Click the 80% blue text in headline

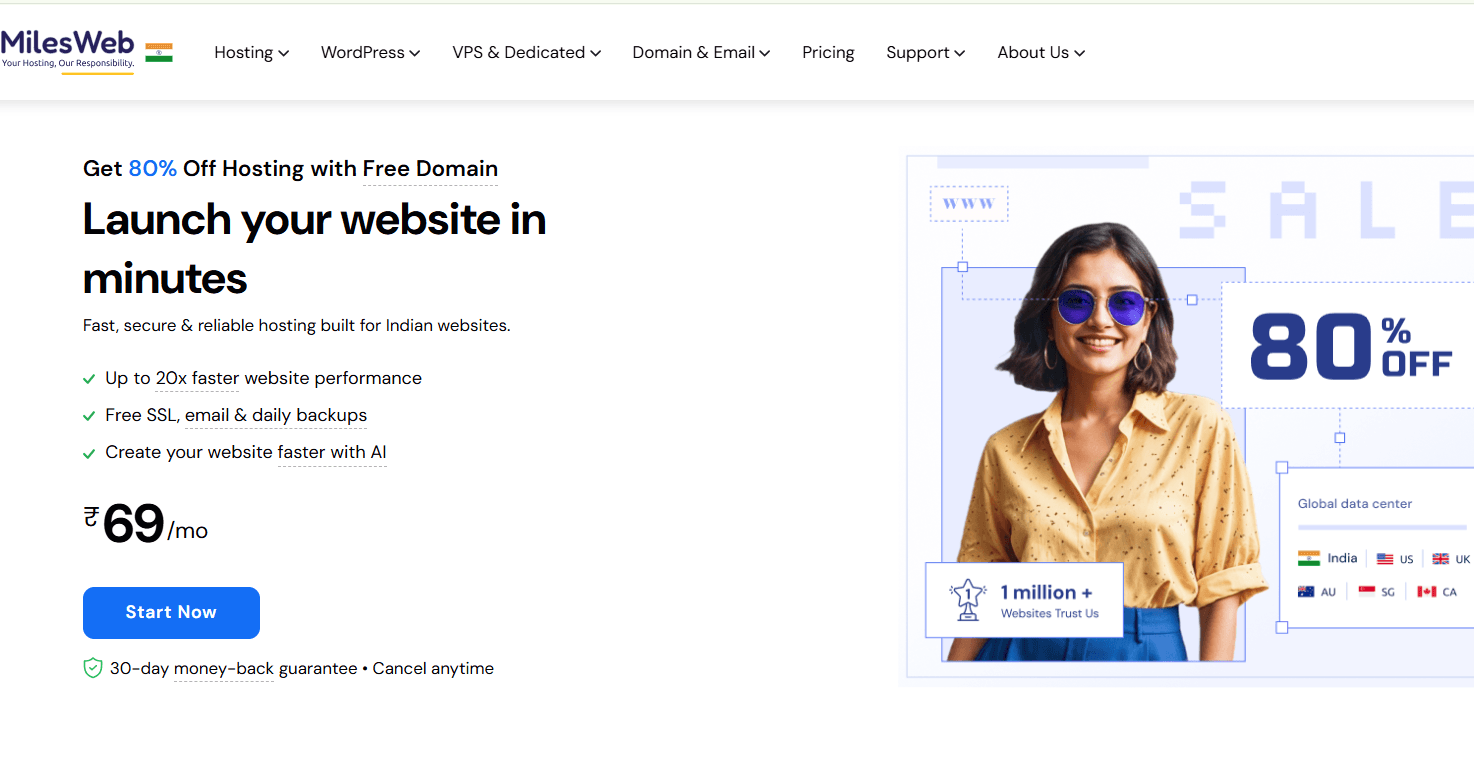(x=153, y=169)
